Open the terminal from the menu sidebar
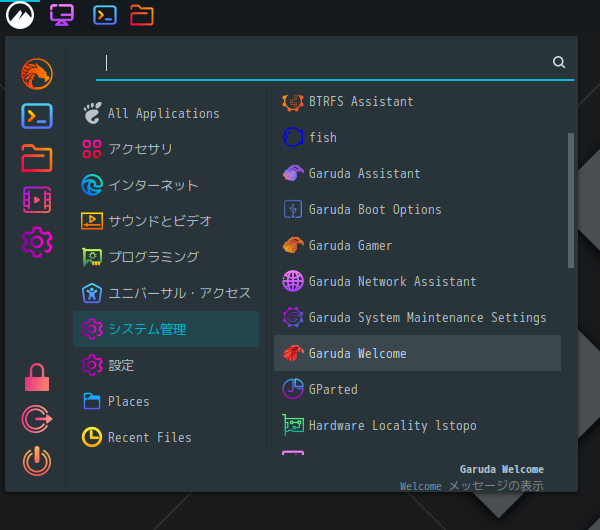Screen dimensions: 600x530 point(37,116)
